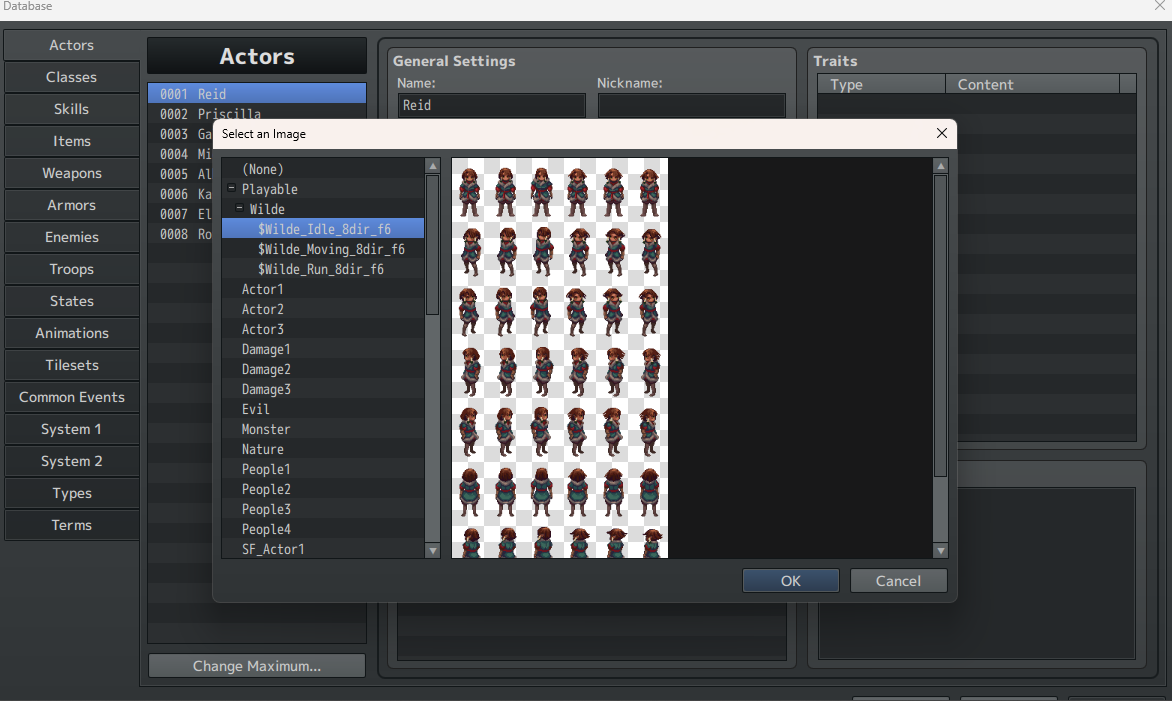This screenshot has height=701, width=1172.
Task: Select Nature image file
Action: coord(323,449)
